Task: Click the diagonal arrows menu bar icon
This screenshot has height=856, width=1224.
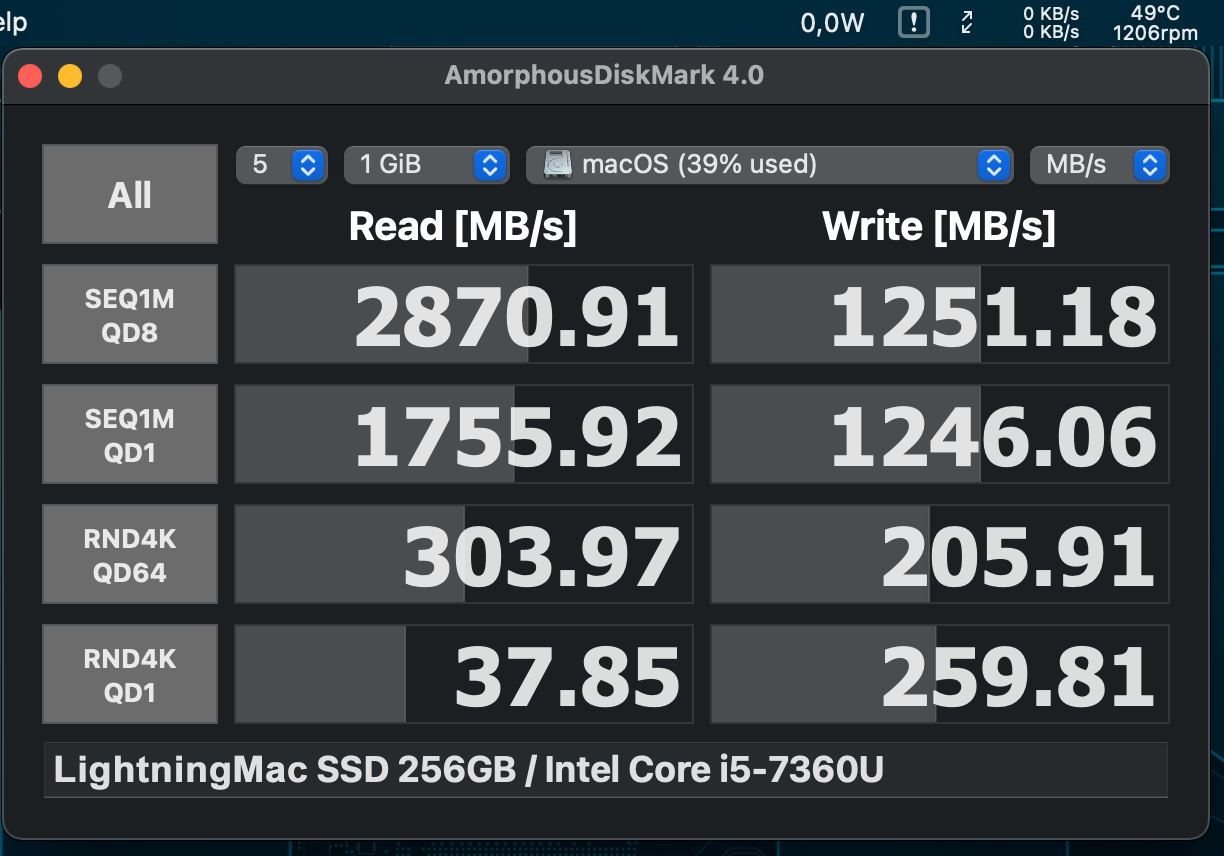Action: [x=967, y=22]
